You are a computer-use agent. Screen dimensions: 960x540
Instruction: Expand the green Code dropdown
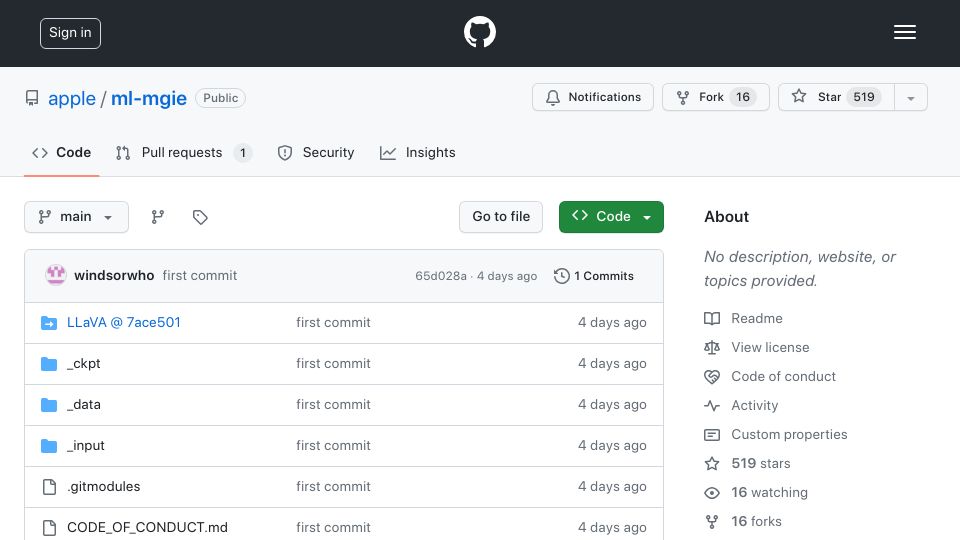coord(611,217)
